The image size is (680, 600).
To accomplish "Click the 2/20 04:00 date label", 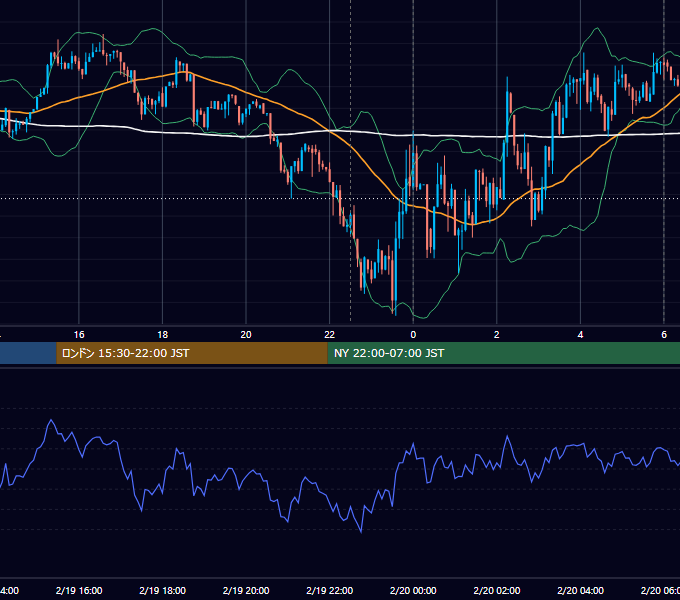I will tap(580, 590).
